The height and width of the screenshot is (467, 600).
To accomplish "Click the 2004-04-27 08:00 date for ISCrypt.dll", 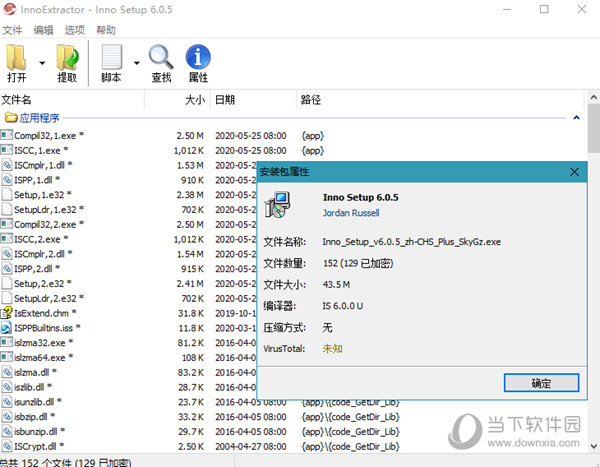I will coord(251,446).
